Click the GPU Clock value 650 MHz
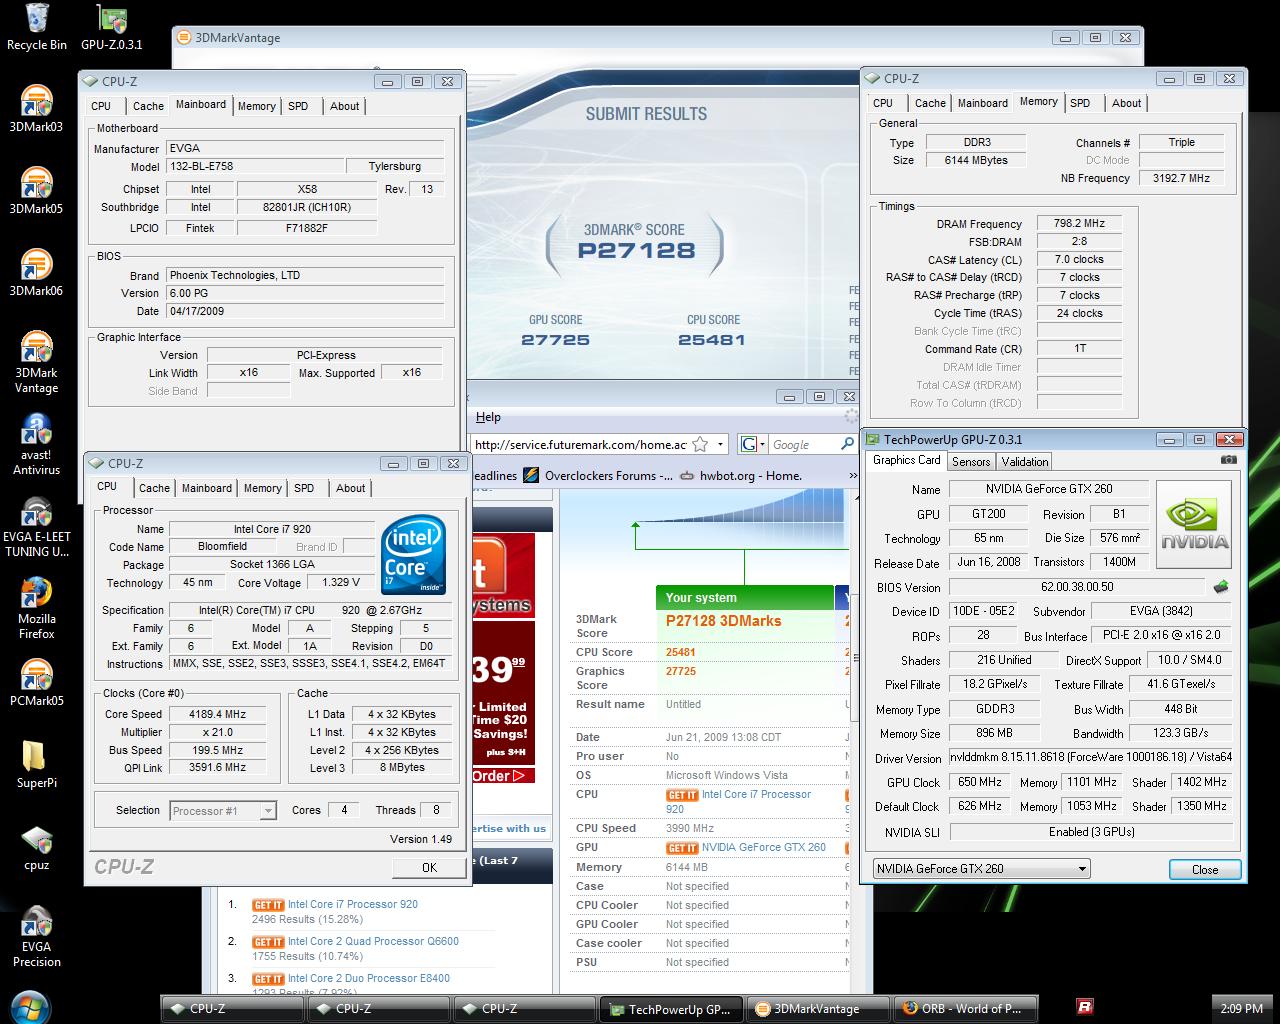 [x=979, y=782]
